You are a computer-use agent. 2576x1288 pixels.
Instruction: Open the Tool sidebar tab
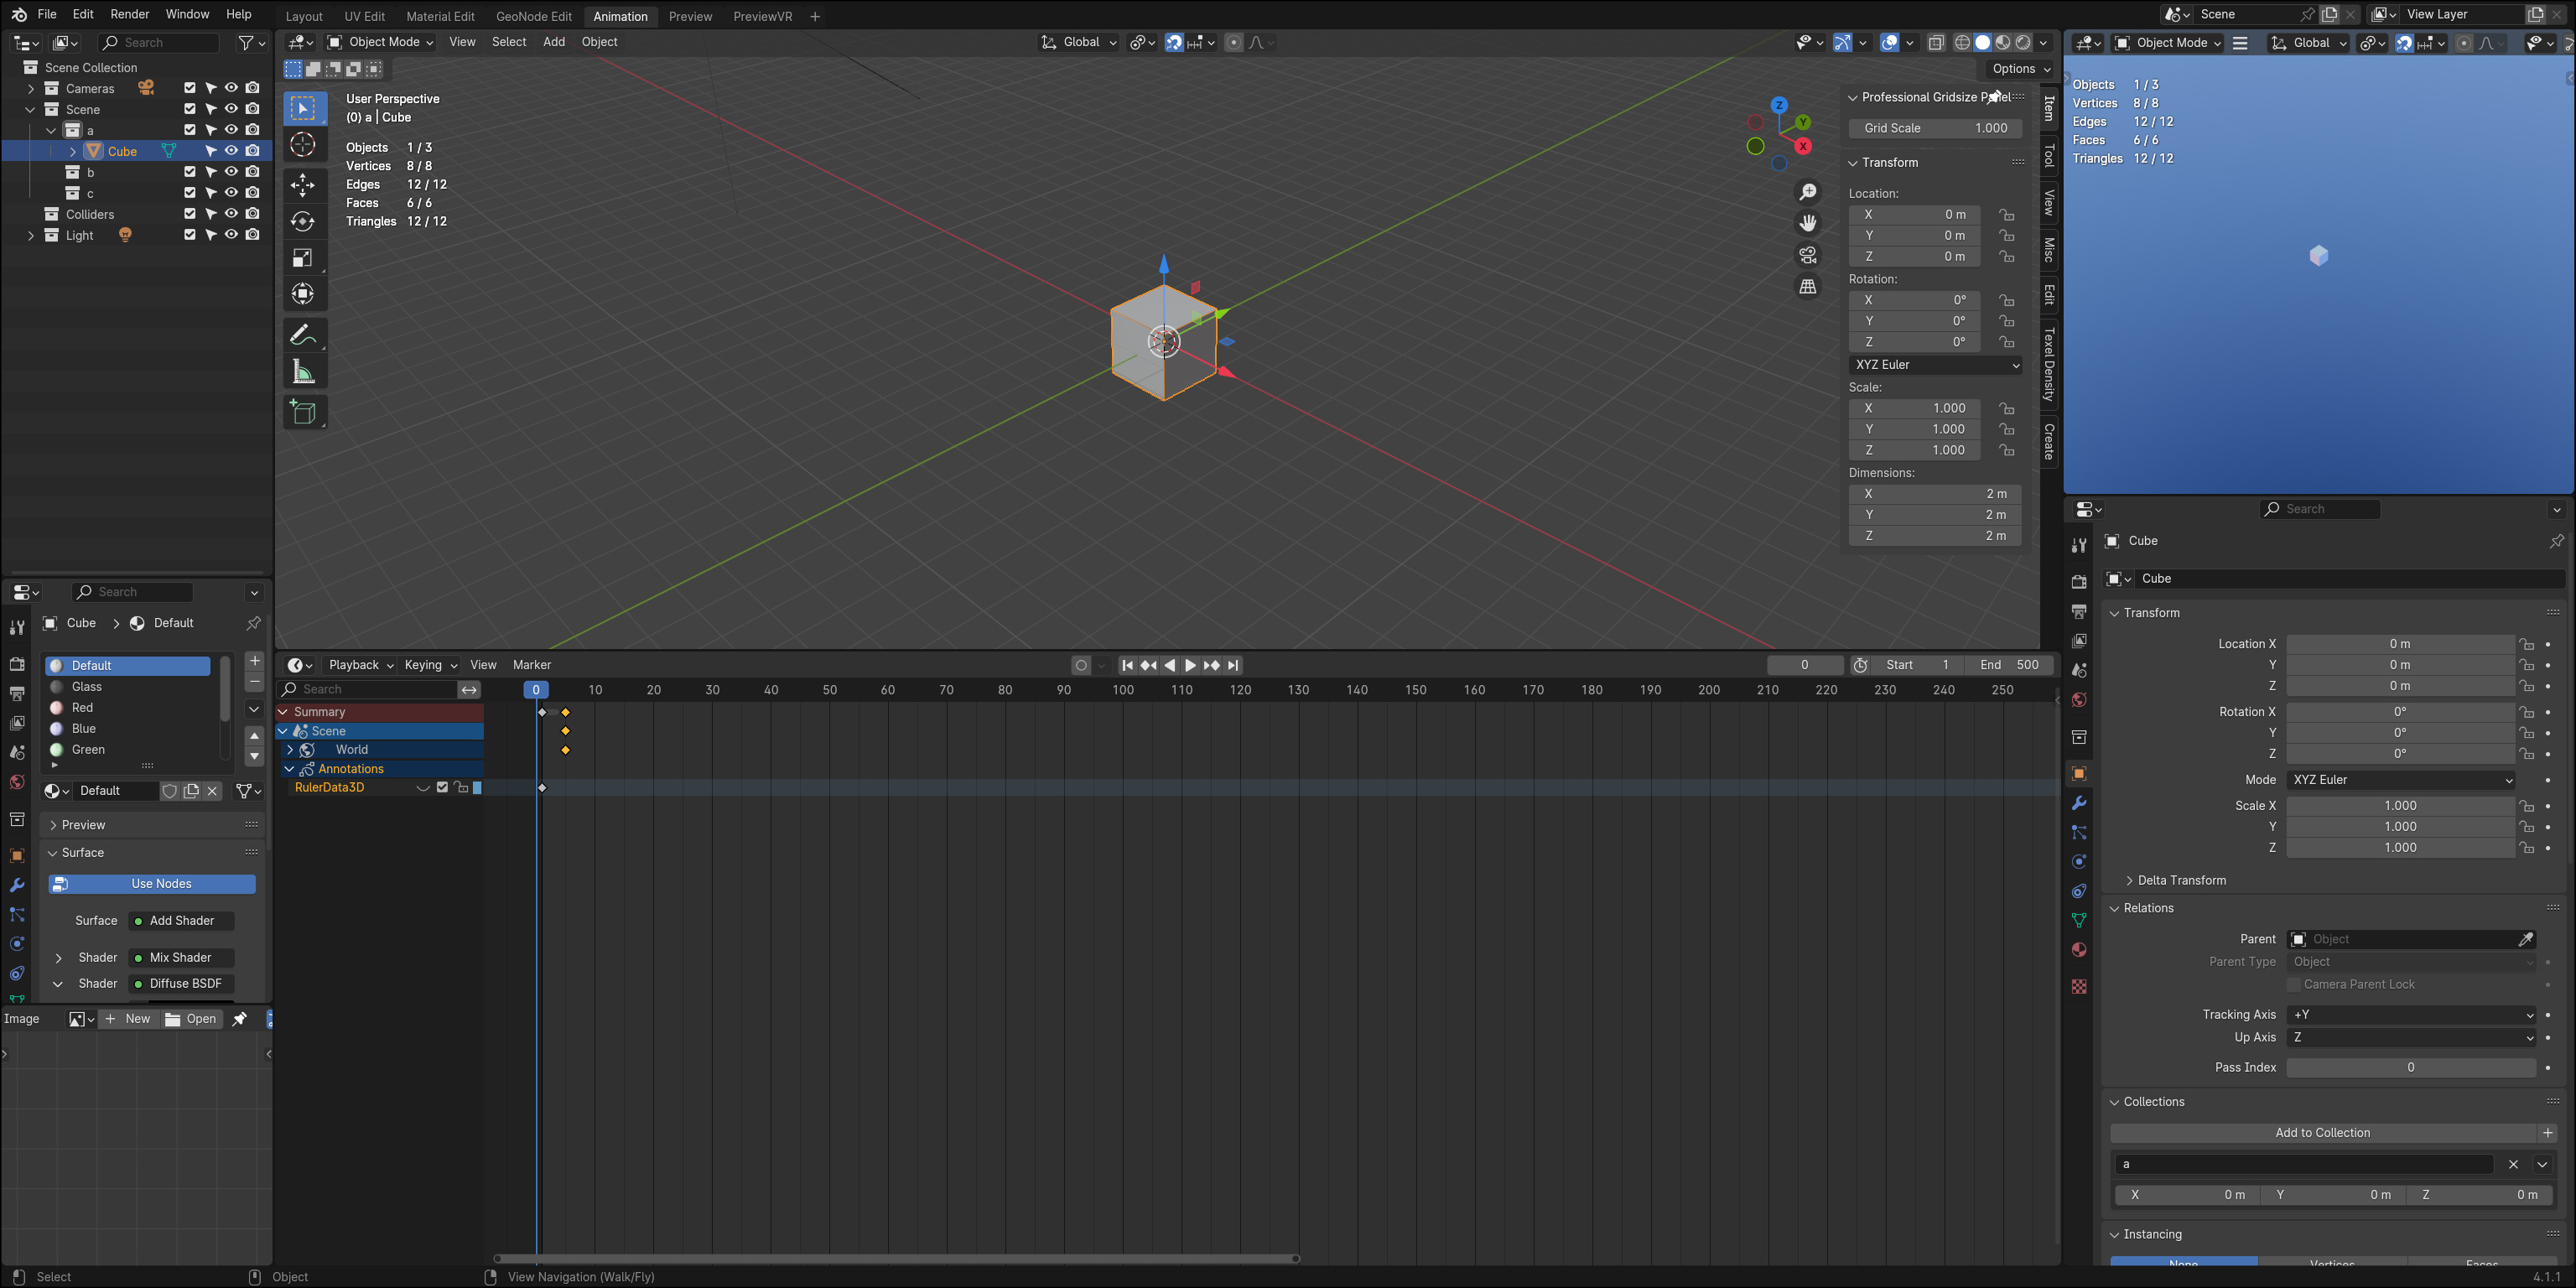click(x=2049, y=155)
